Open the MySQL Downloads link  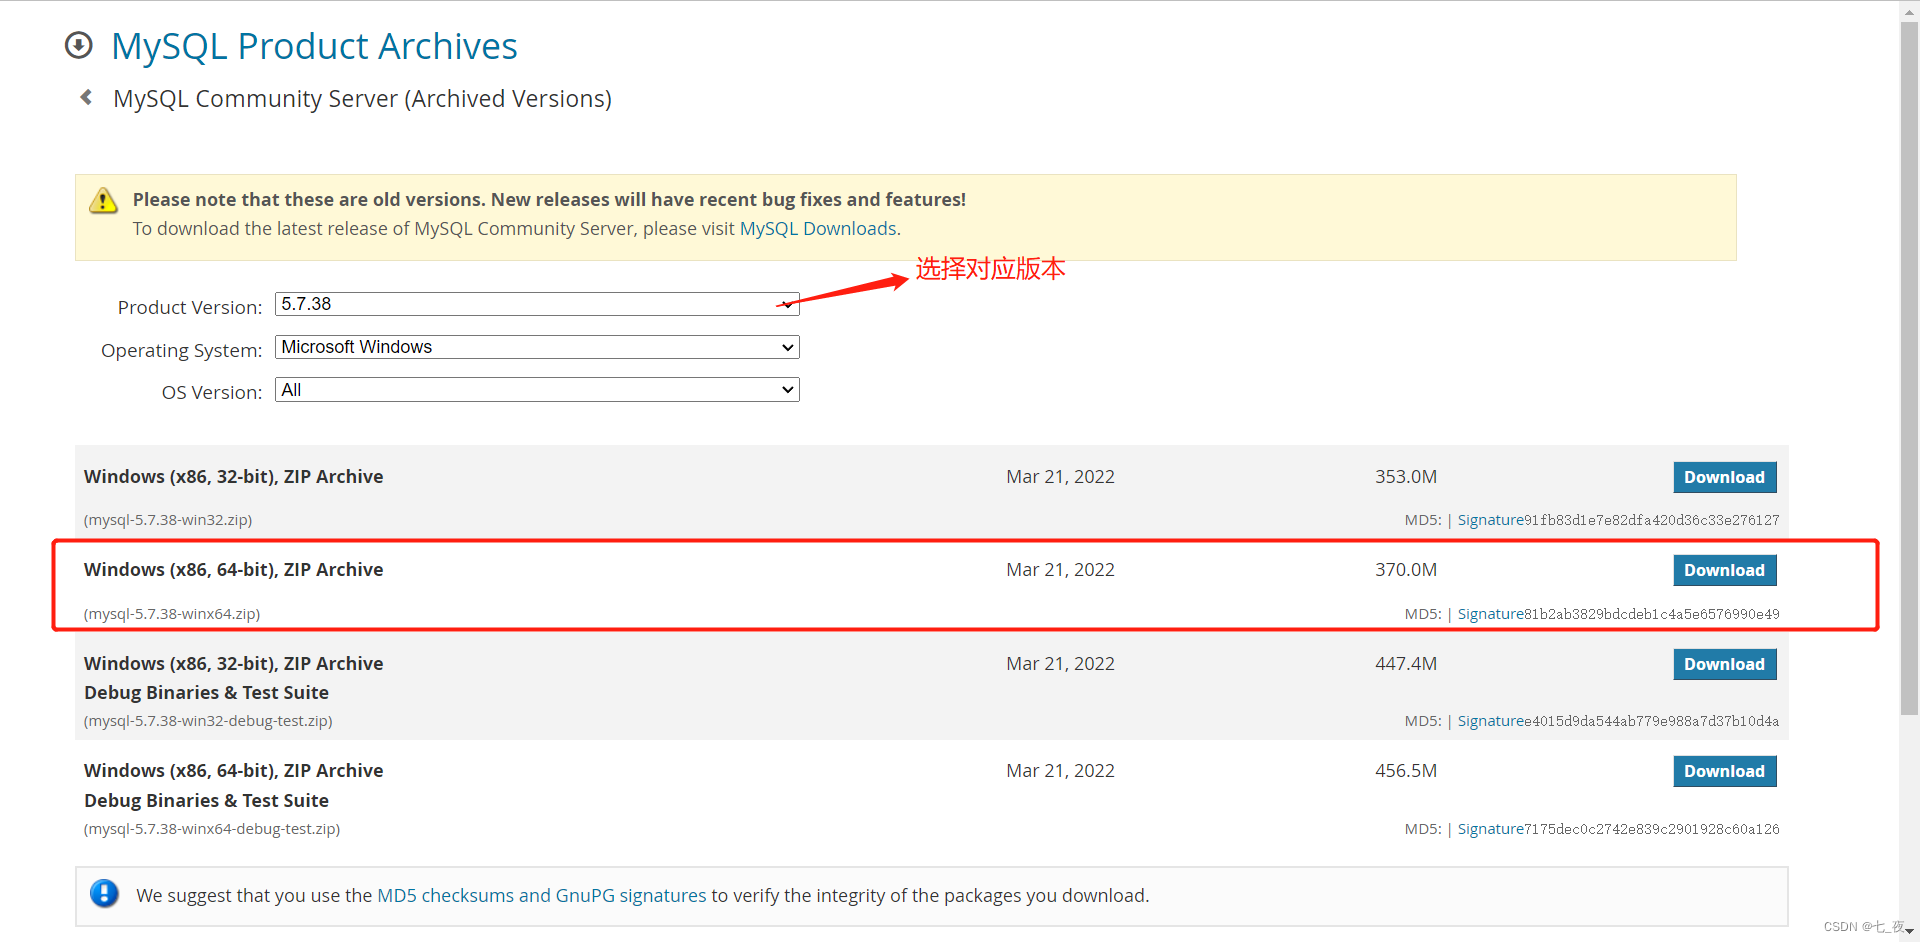tap(818, 228)
